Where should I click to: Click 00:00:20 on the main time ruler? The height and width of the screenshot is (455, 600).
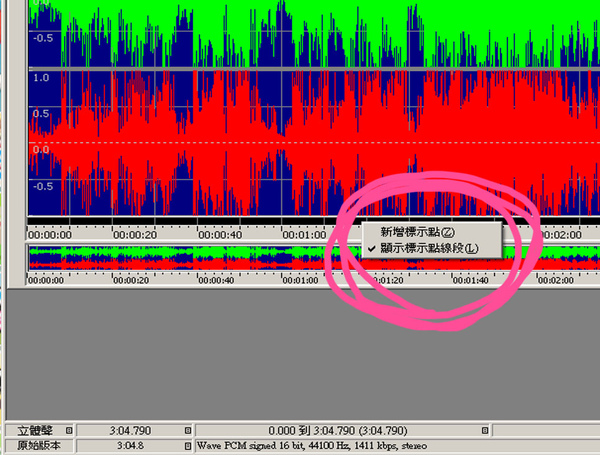click(135, 235)
